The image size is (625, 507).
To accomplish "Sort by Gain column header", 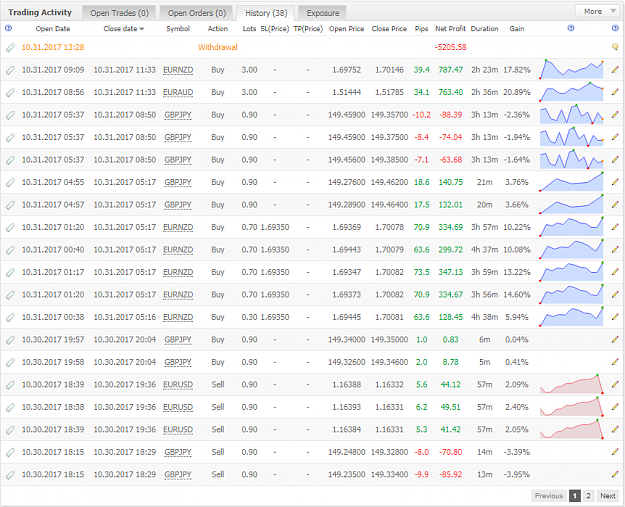I will (517, 29).
